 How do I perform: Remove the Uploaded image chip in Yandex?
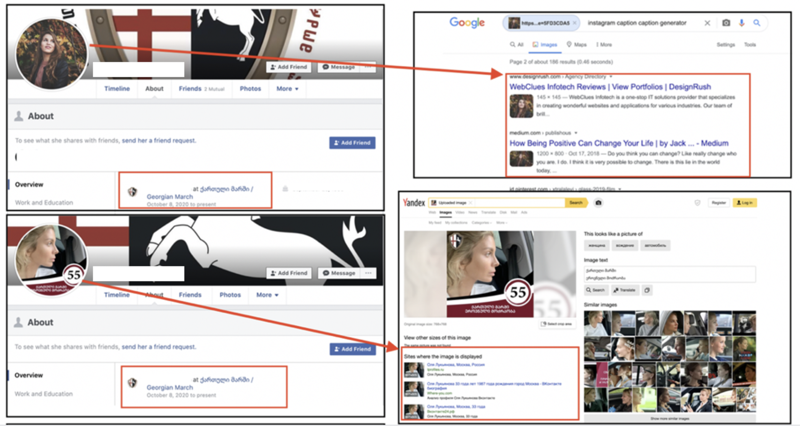[470, 203]
